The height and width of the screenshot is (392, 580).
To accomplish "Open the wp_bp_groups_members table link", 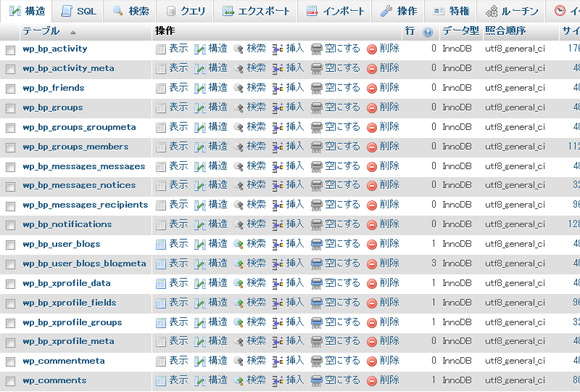I will coord(75,146).
